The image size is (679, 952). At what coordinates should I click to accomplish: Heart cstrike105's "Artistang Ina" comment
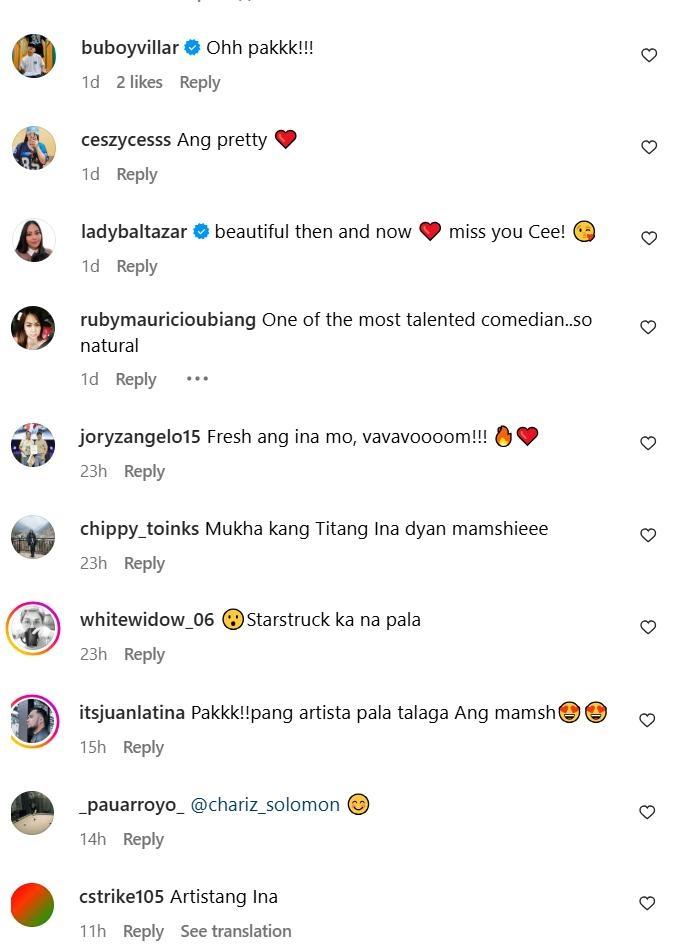pyautogui.click(x=647, y=903)
